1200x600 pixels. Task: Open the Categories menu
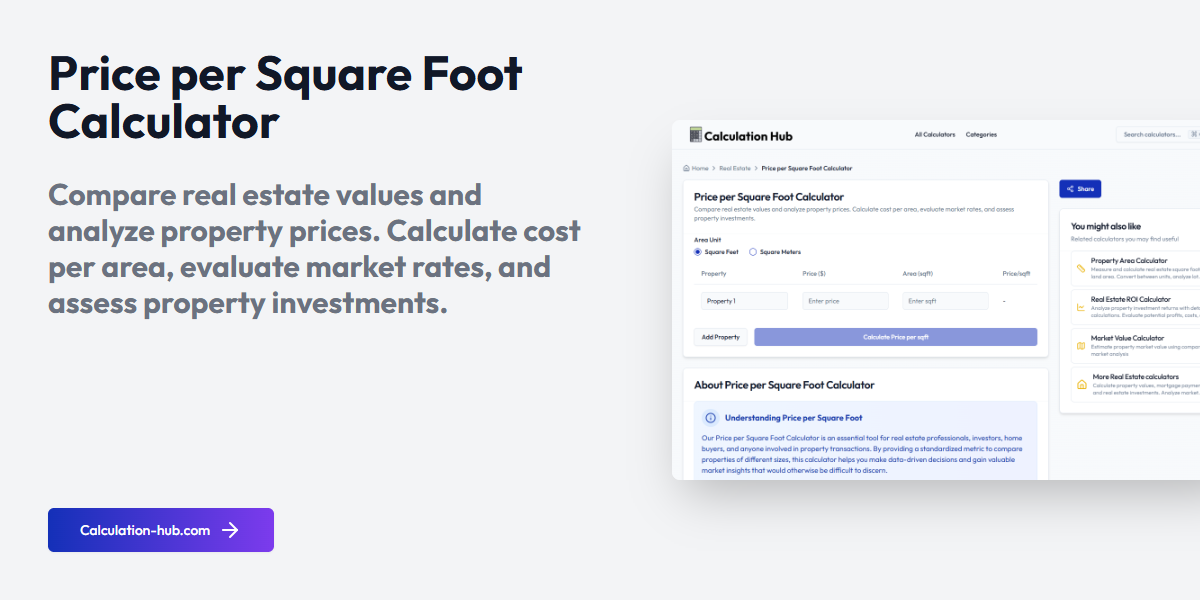point(981,135)
